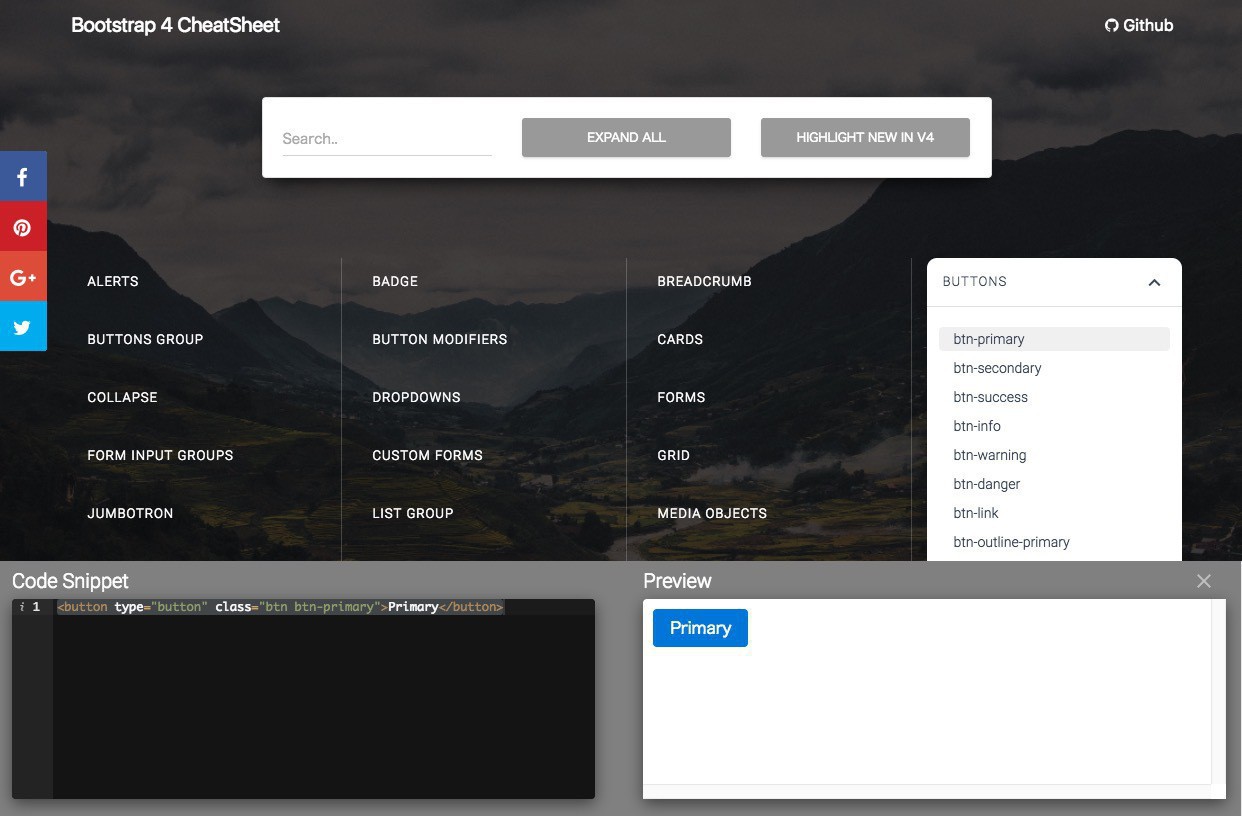
Task: Click Highlight New in V4 button
Action: click(865, 137)
